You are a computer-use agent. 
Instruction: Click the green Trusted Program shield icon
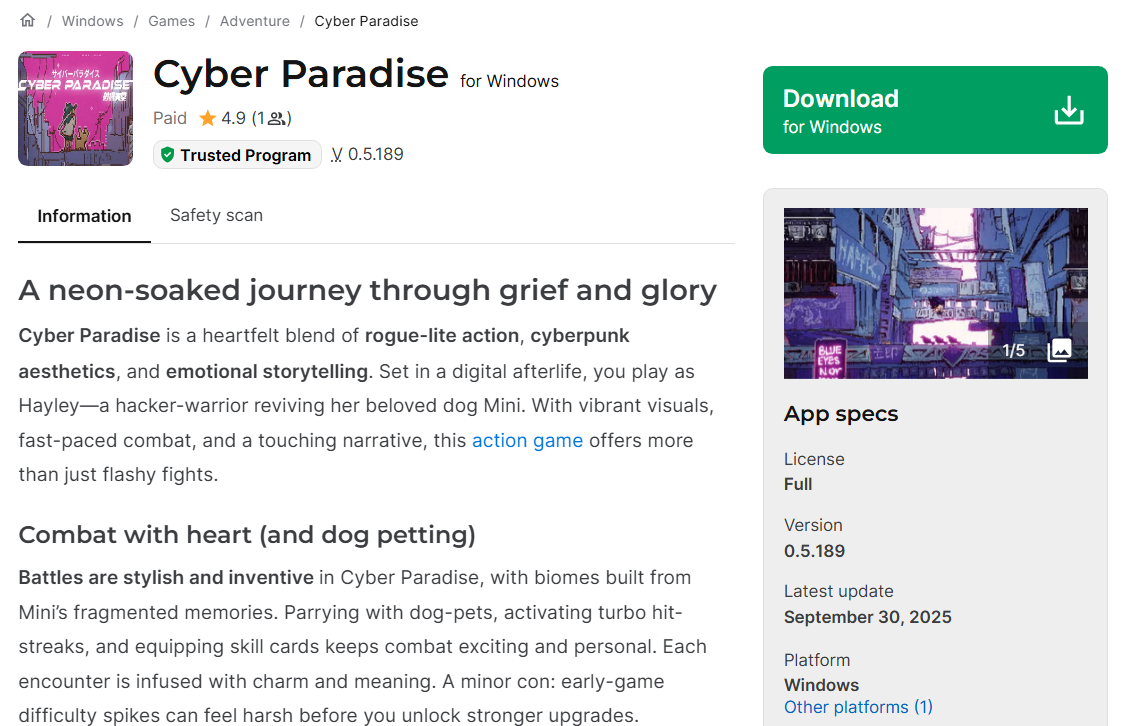point(168,155)
